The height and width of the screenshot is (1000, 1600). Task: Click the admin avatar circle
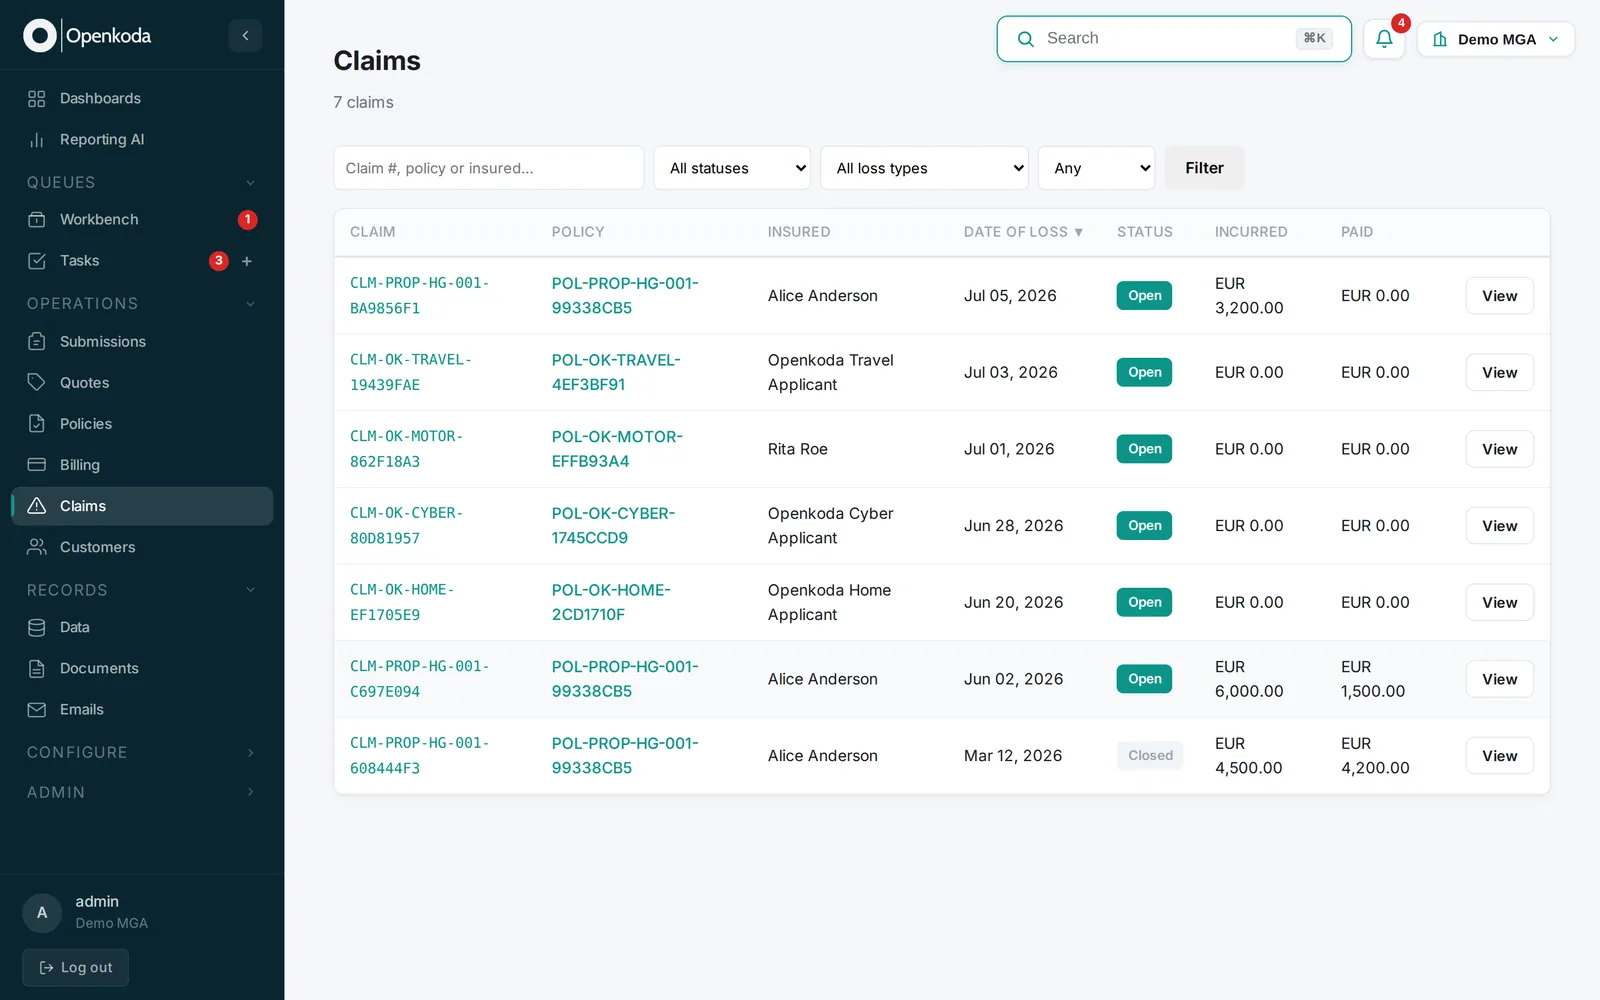coord(42,913)
